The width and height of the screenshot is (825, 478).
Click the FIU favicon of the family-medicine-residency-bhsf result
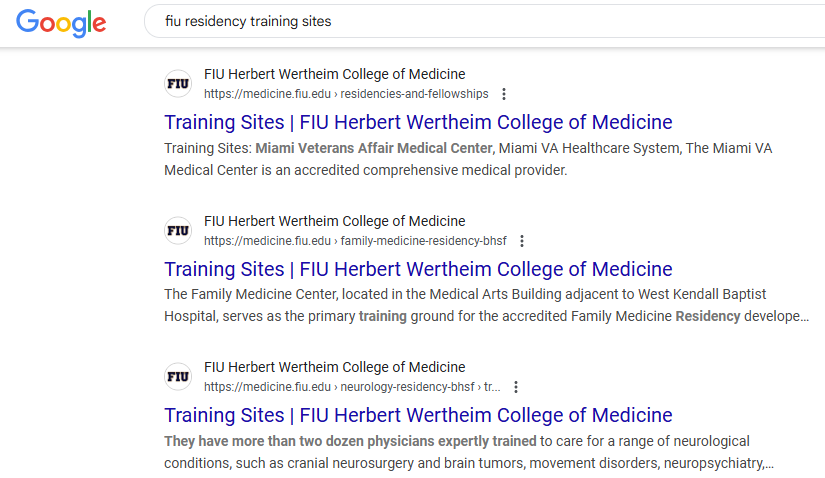[x=178, y=231]
